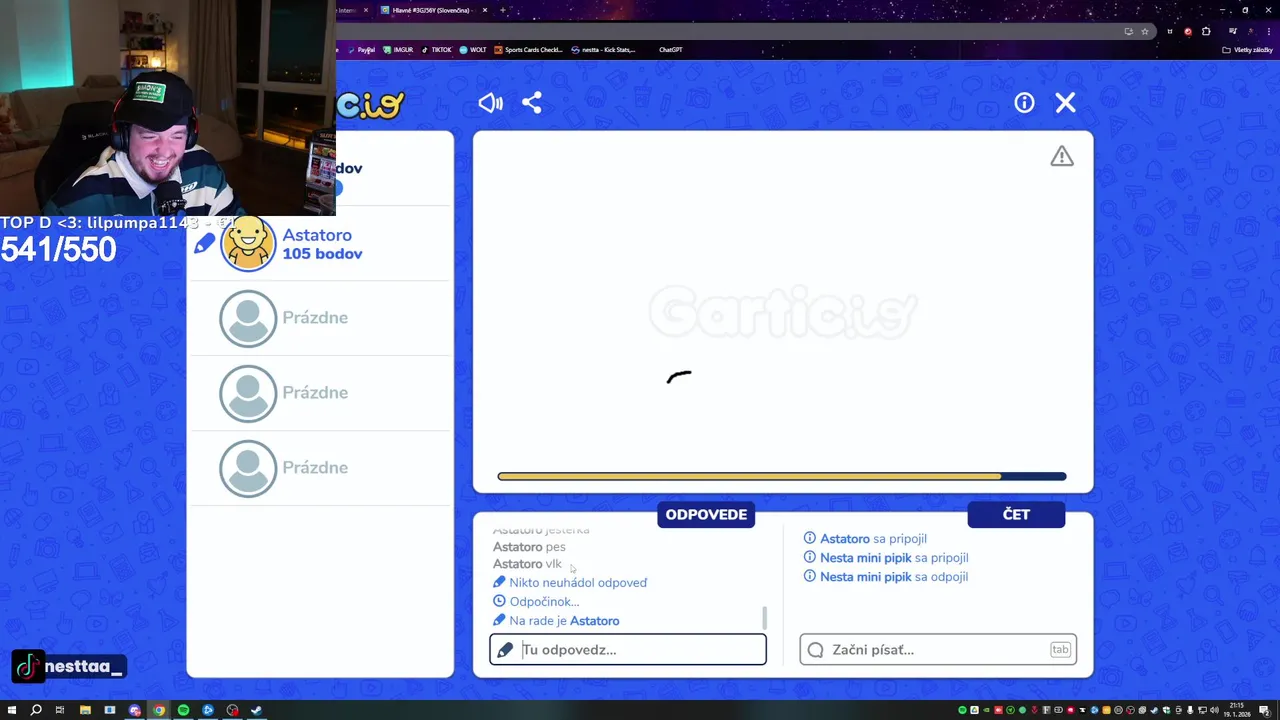The height and width of the screenshot is (720, 1280).
Task: Click 541/550 counter overlay
Action: coord(58,249)
